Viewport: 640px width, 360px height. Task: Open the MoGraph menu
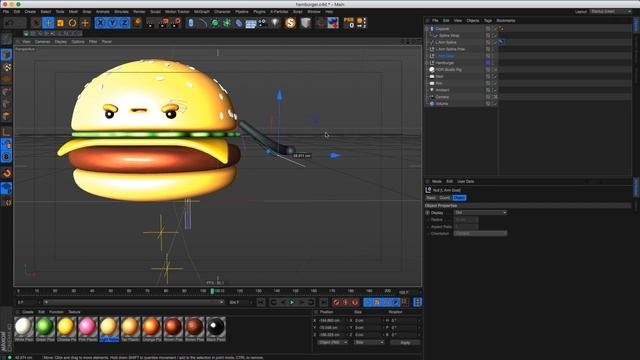point(202,12)
